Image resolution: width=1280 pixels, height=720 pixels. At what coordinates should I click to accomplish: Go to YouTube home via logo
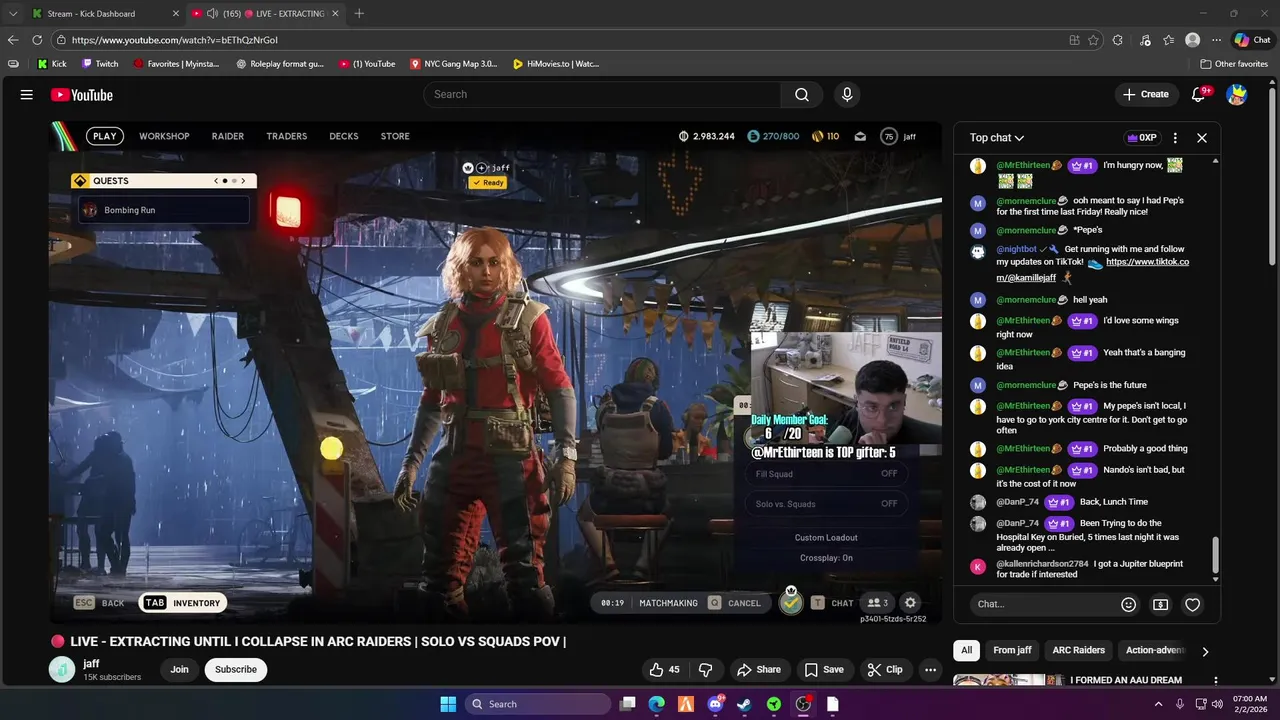(82, 95)
